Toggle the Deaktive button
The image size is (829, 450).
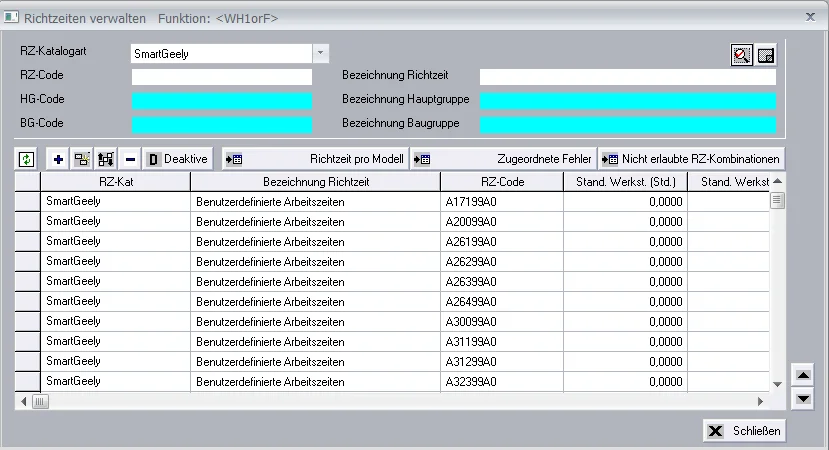[x=178, y=159]
